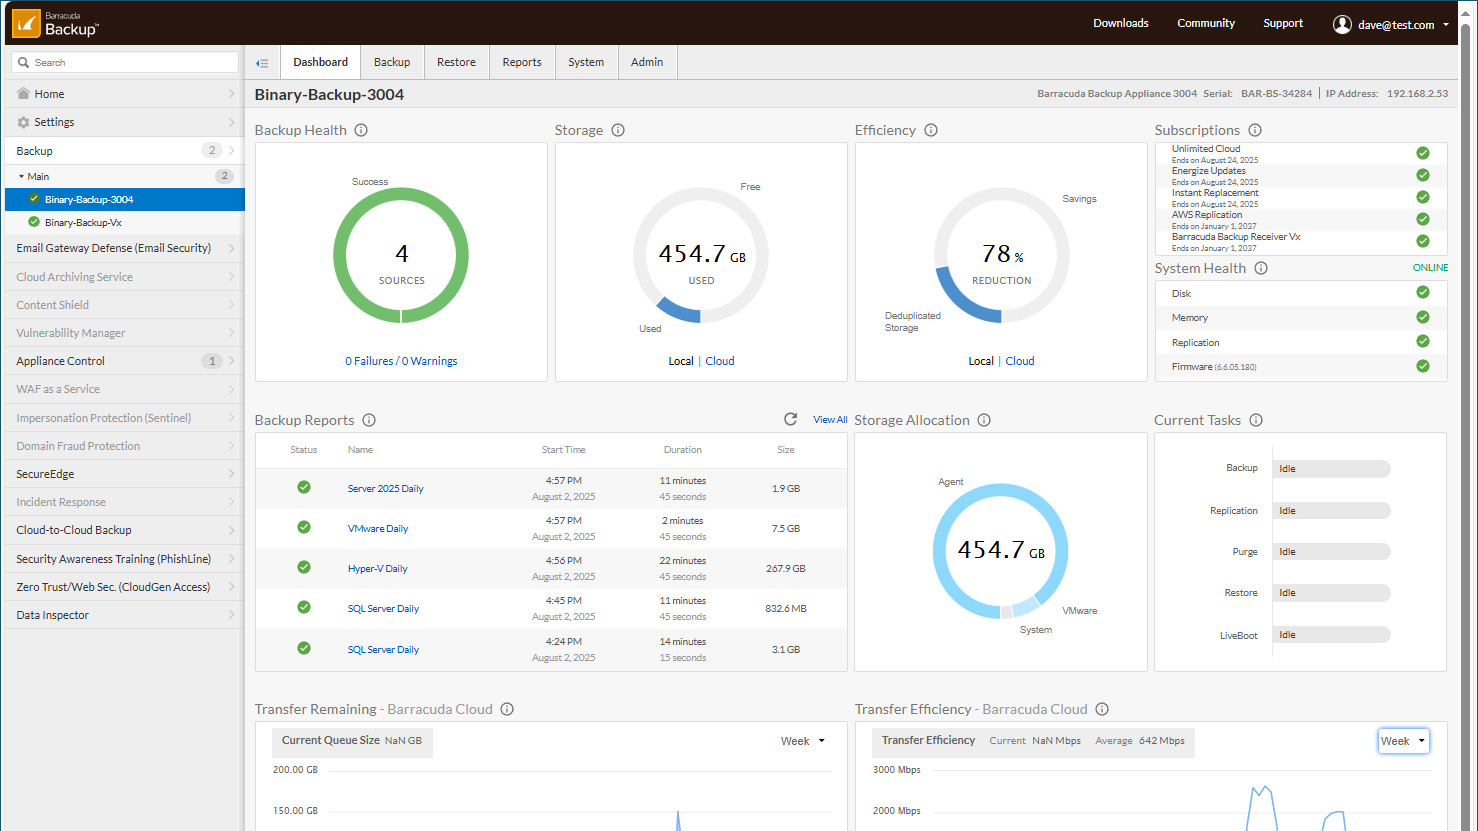Click the Backup Health sources donut chart
This screenshot has height=831, width=1478.
click(x=401, y=256)
